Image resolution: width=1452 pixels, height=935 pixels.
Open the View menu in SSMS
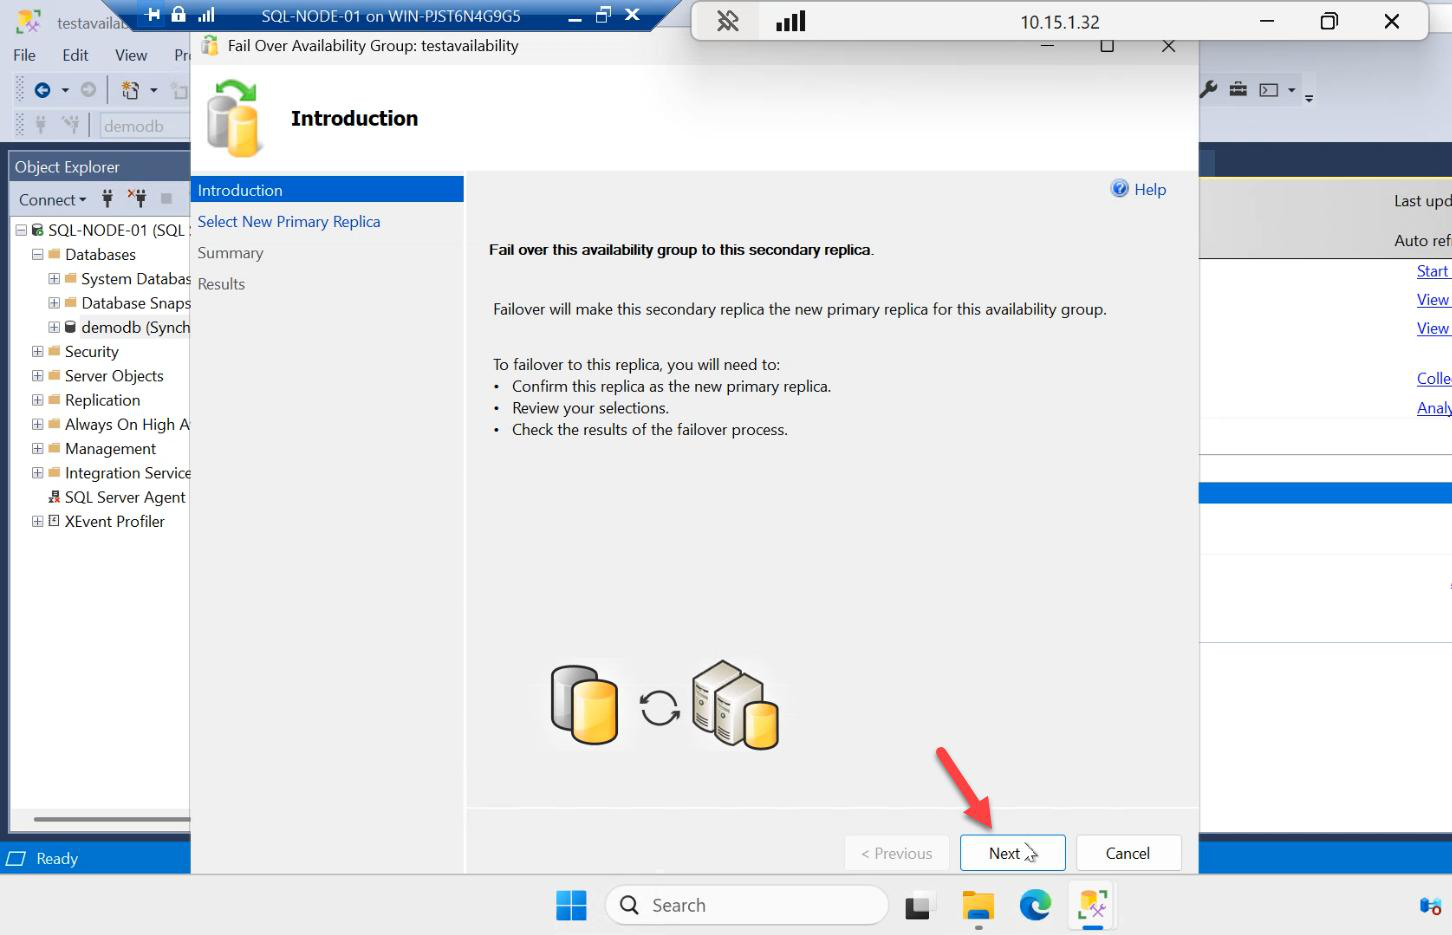[x=131, y=55]
